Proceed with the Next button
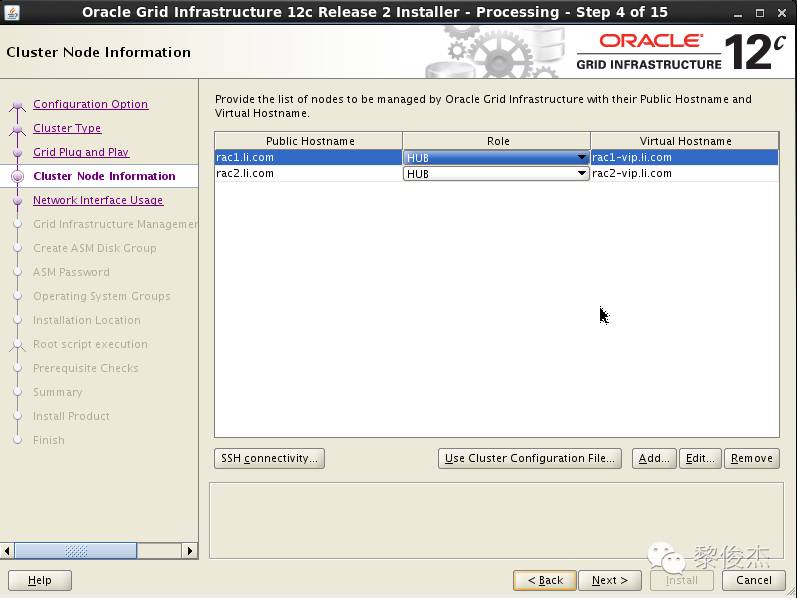Screen dimensions: 797x598 tap(609, 580)
